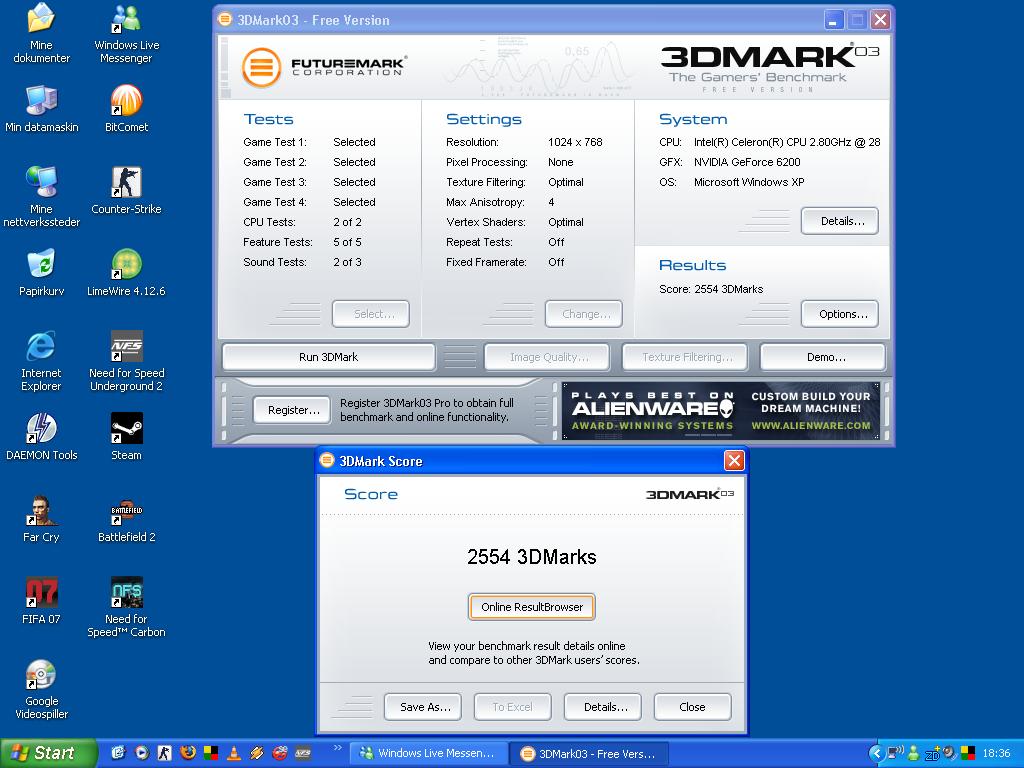Click the Run 3DMark button
This screenshot has height=768, width=1024.
(x=328, y=357)
